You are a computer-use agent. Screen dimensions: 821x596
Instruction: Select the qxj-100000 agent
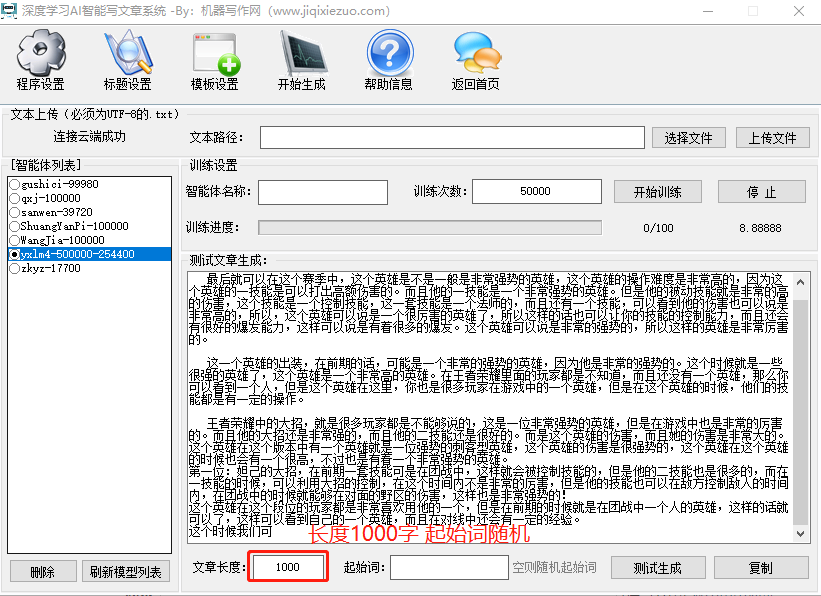pyautogui.click(x=14, y=199)
